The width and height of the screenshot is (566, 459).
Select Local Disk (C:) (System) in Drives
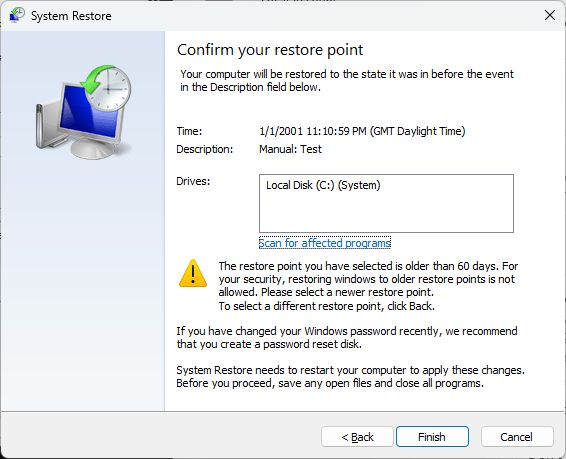[x=323, y=185]
